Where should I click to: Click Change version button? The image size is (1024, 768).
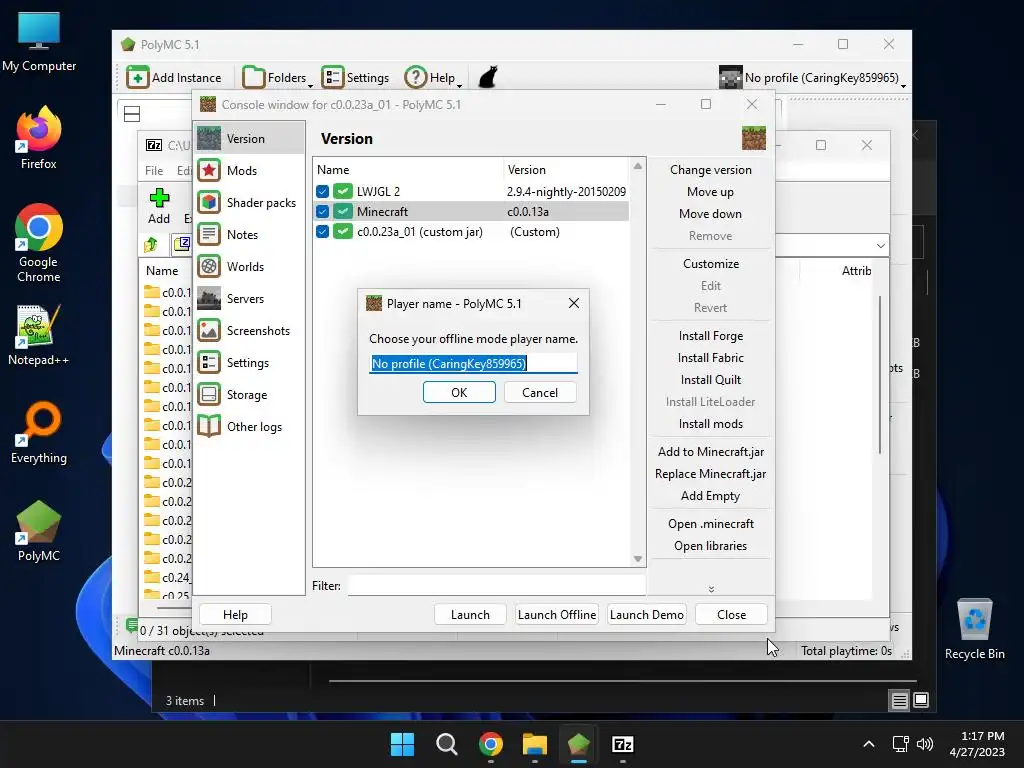click(x=711, y=170)
